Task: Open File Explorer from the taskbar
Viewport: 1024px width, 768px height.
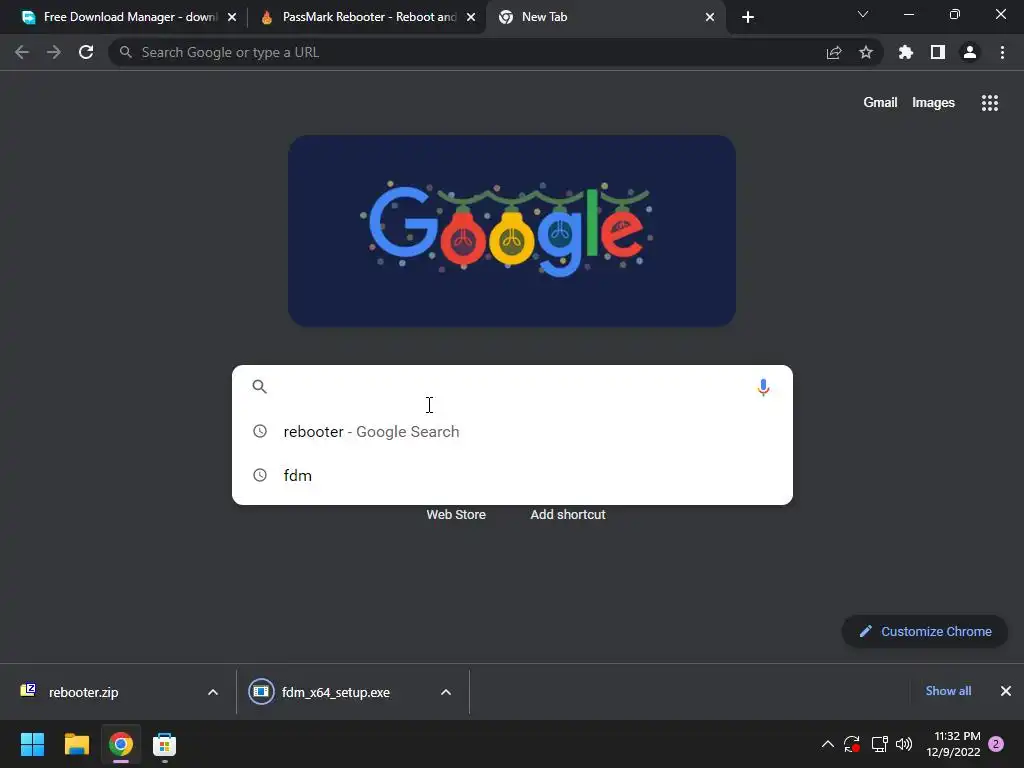Action: click(x=76, y=744)
